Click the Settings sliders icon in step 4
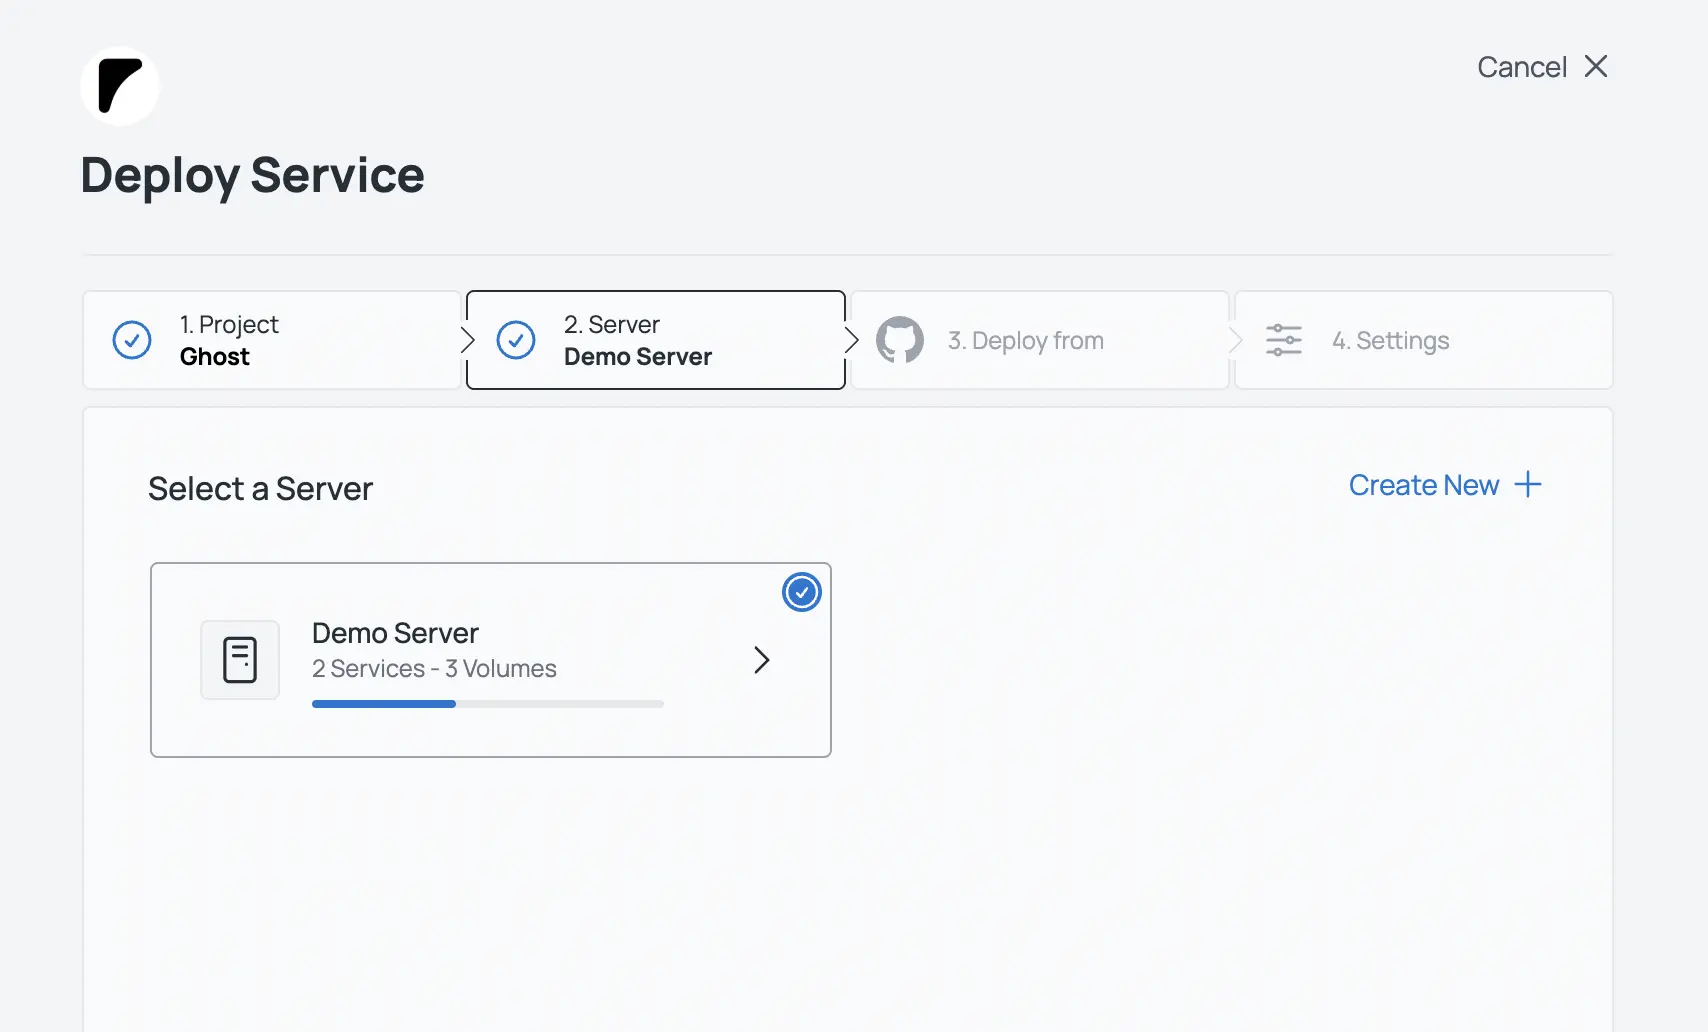Image resolution: width=1708 pixels, height=1032 pixels. tap(1282, 340)
